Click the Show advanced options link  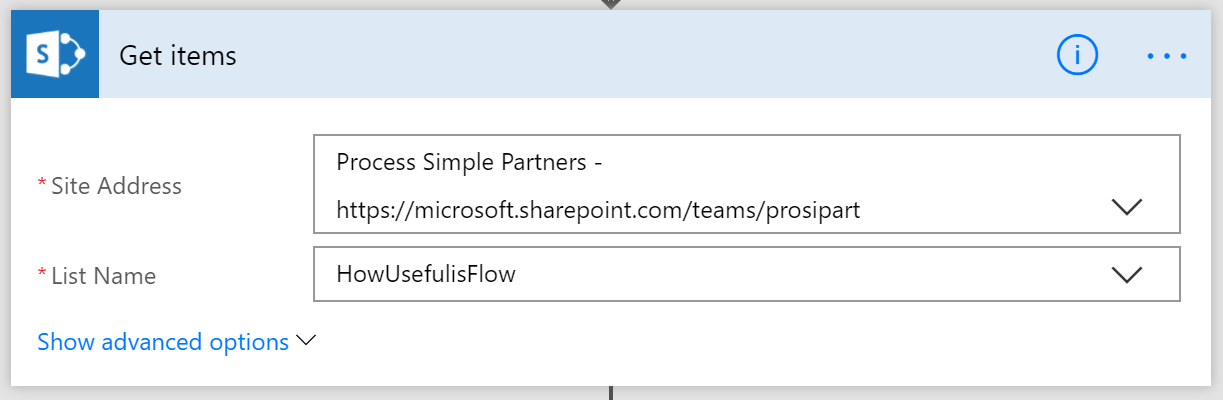point(163,342)
